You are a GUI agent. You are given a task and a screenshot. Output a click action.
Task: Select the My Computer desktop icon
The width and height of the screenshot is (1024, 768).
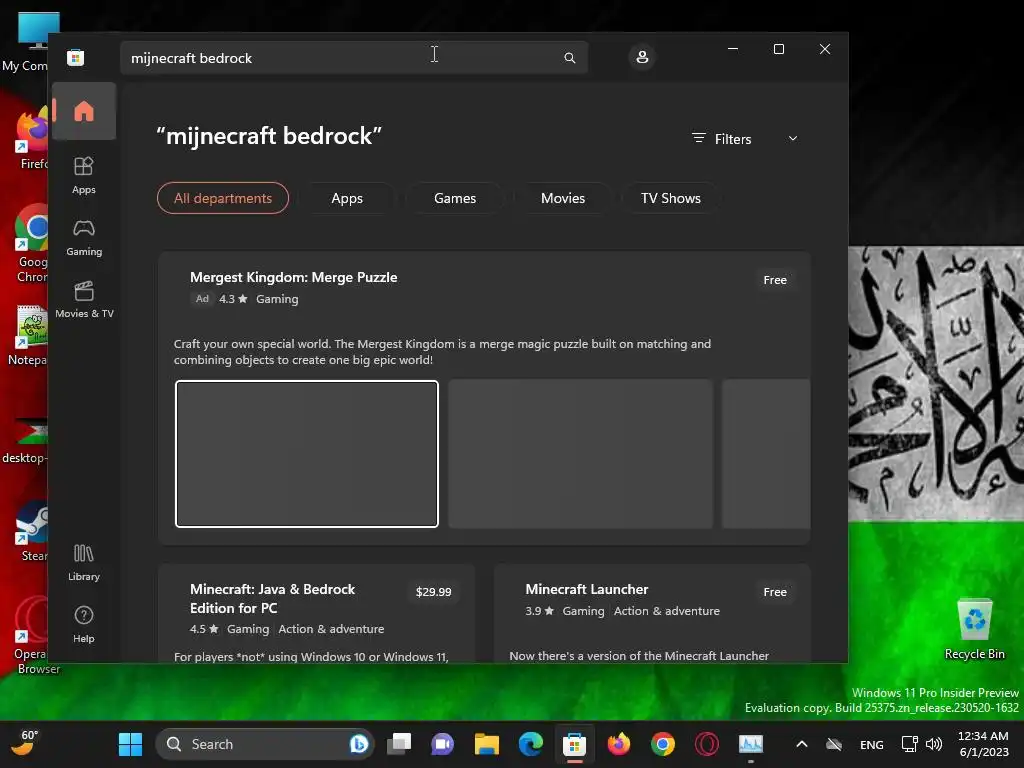(31, 42)
